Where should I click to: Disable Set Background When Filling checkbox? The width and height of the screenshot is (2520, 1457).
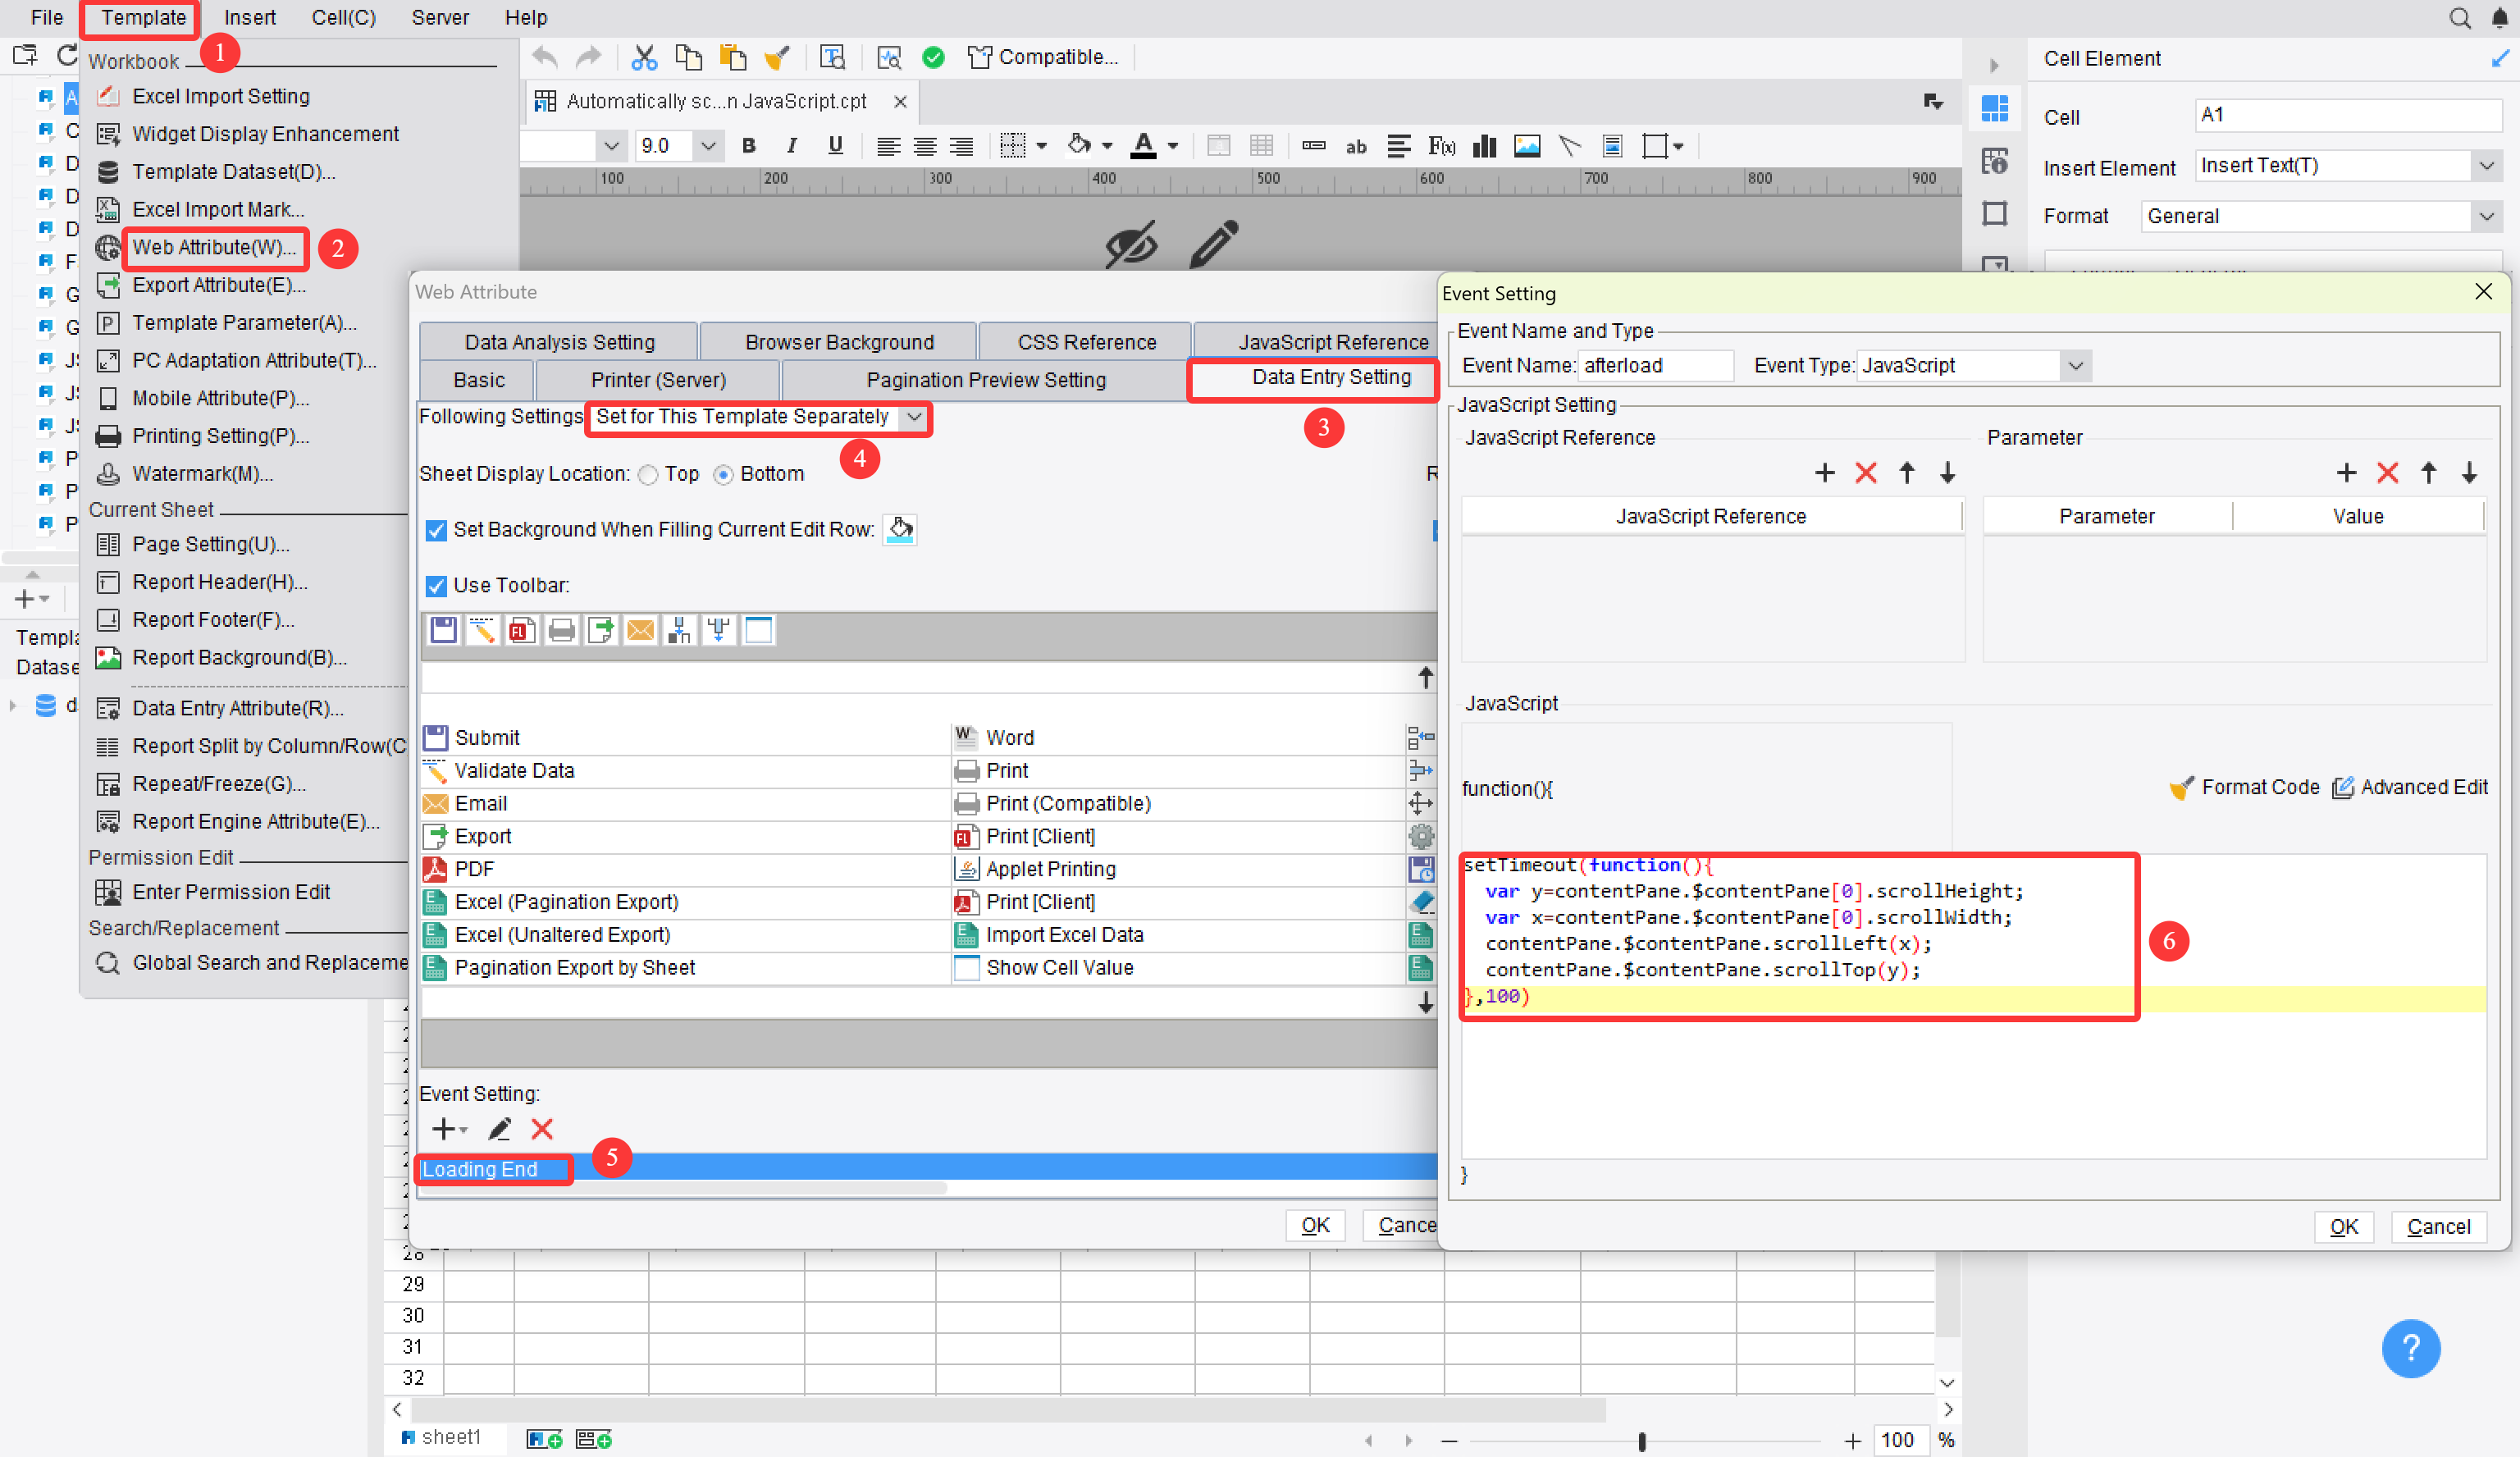(436, 530)
